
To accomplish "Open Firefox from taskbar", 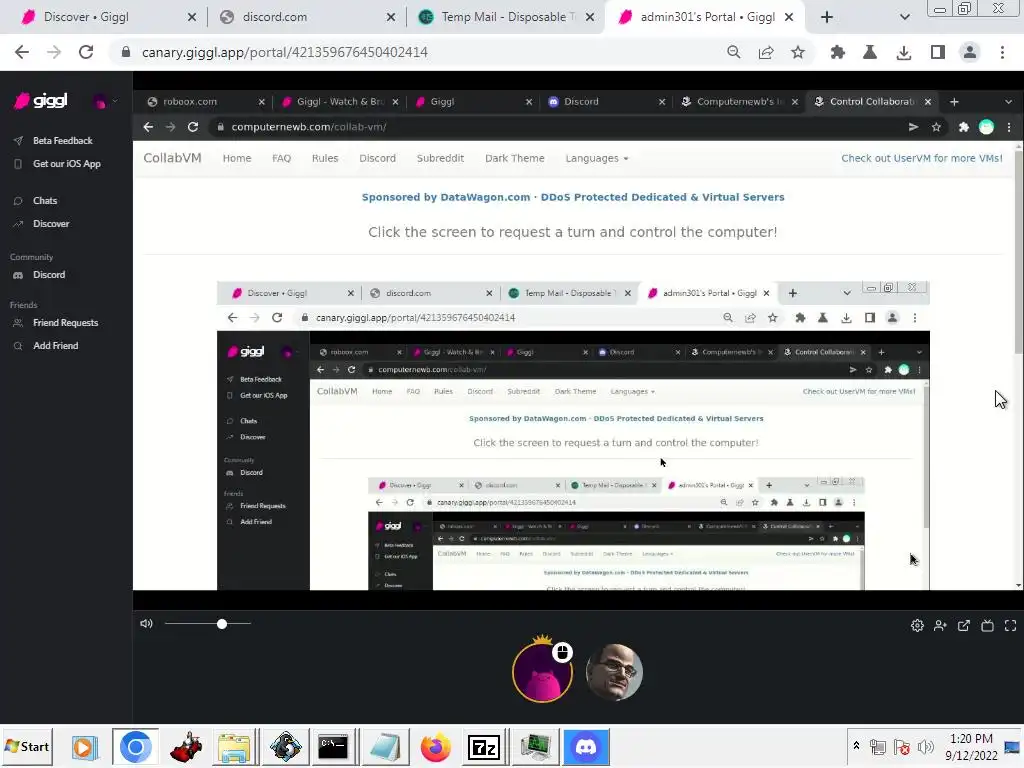I will coord(436,746).
